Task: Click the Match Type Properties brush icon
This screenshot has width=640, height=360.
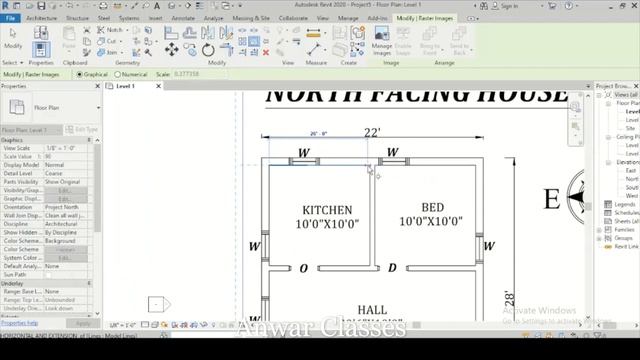Action: pyautogui.click(x=87, y=52)
